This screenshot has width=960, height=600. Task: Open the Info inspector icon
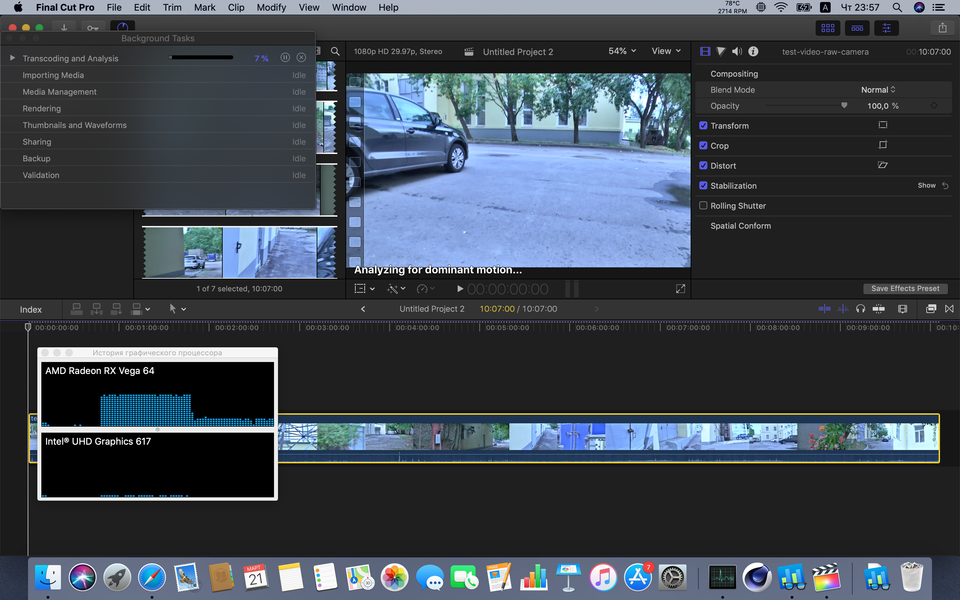753,51
